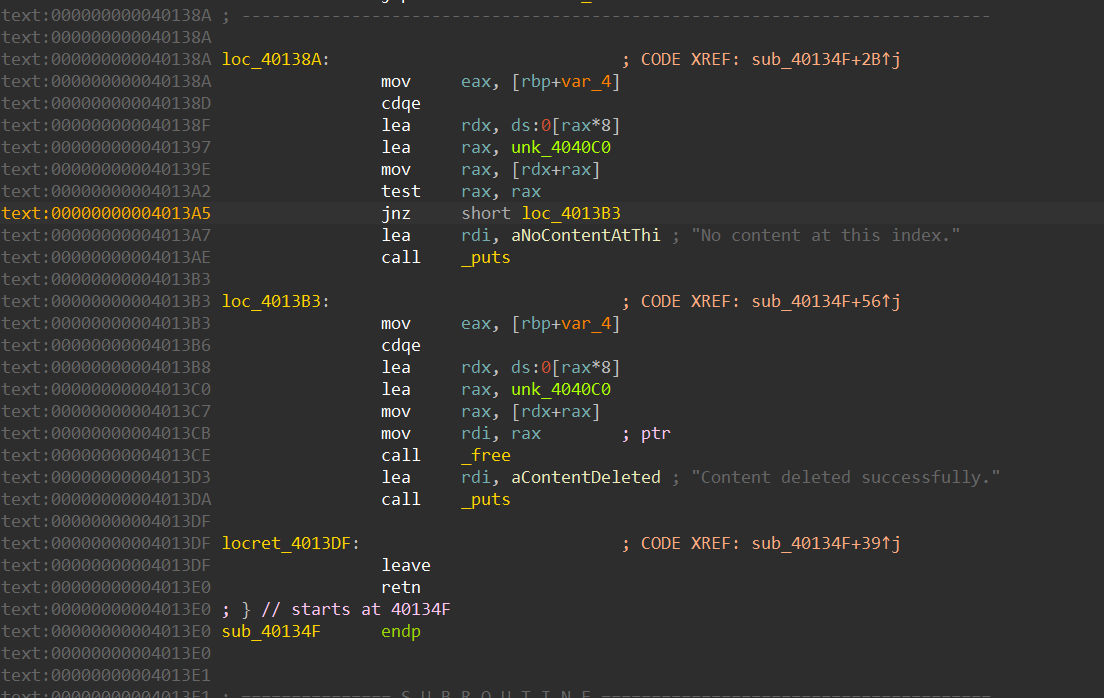This screenshot has width=1104, height=698.
Task: Follow the sub_40134F+39 cross-reference
Action: point(825,544)
